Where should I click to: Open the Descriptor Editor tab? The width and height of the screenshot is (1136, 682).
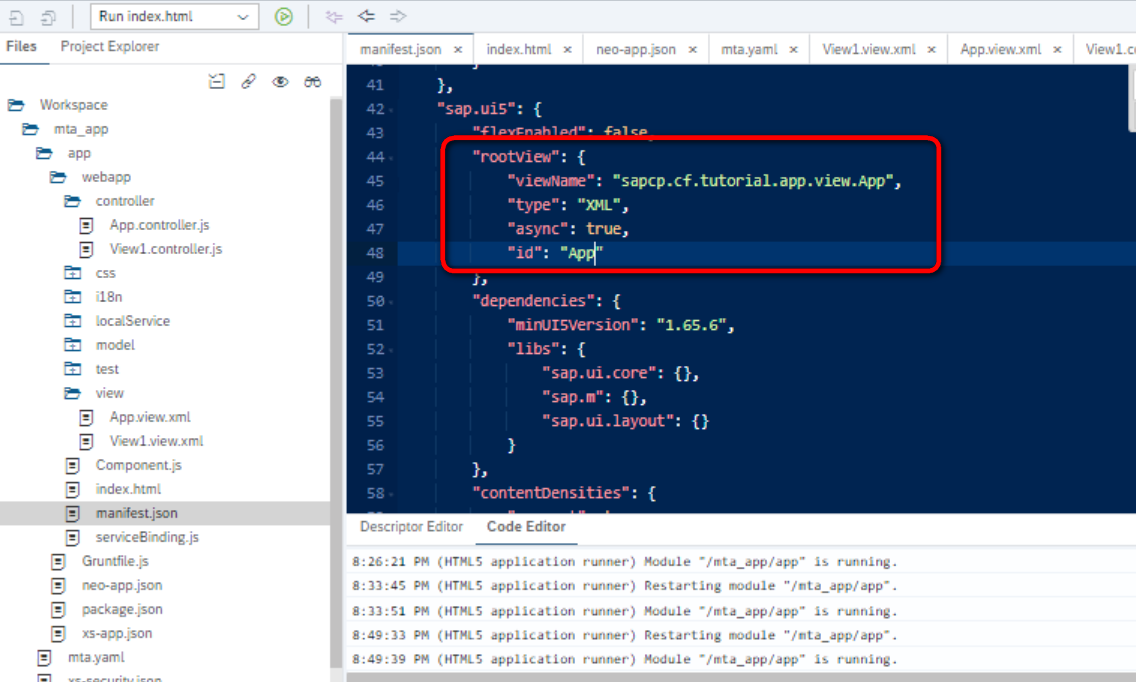click(410, 526)
